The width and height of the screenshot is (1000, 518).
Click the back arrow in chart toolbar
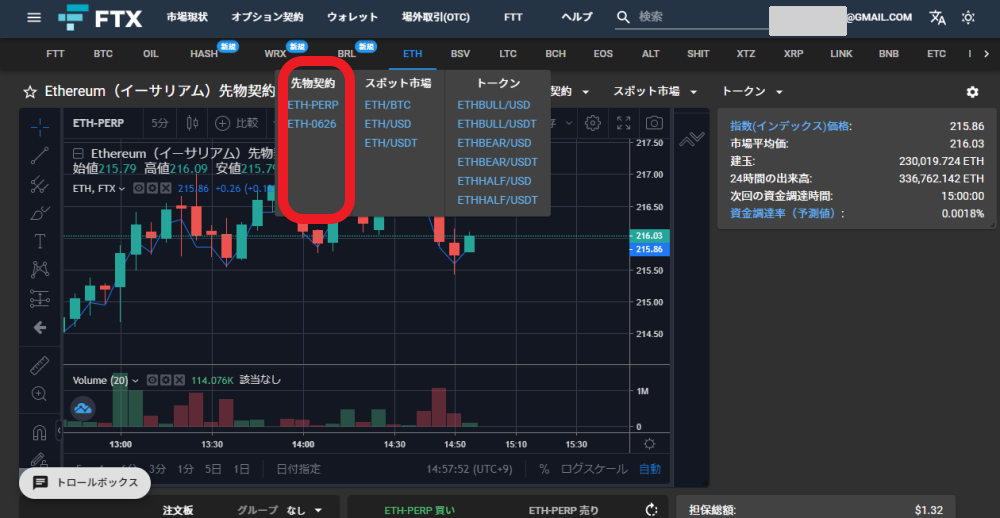tap(40, 328)
